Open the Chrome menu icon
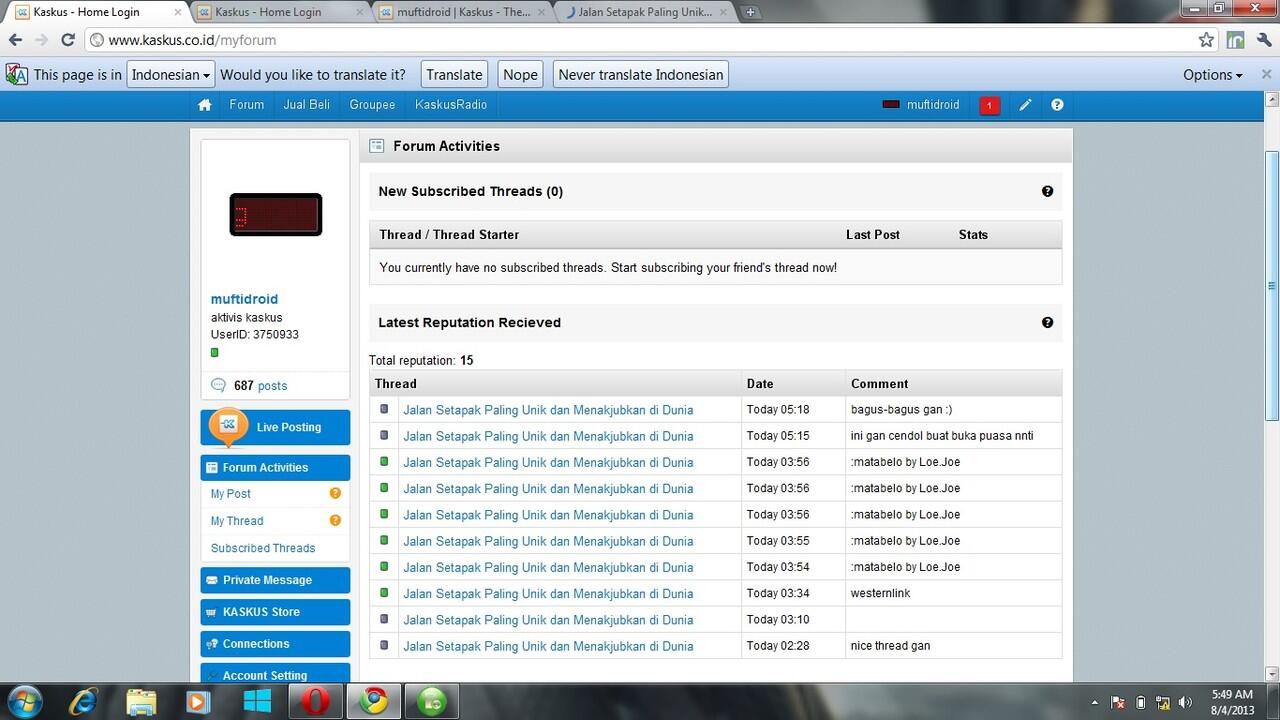Screen dimensions: 1280x720 pos(1264,40)
